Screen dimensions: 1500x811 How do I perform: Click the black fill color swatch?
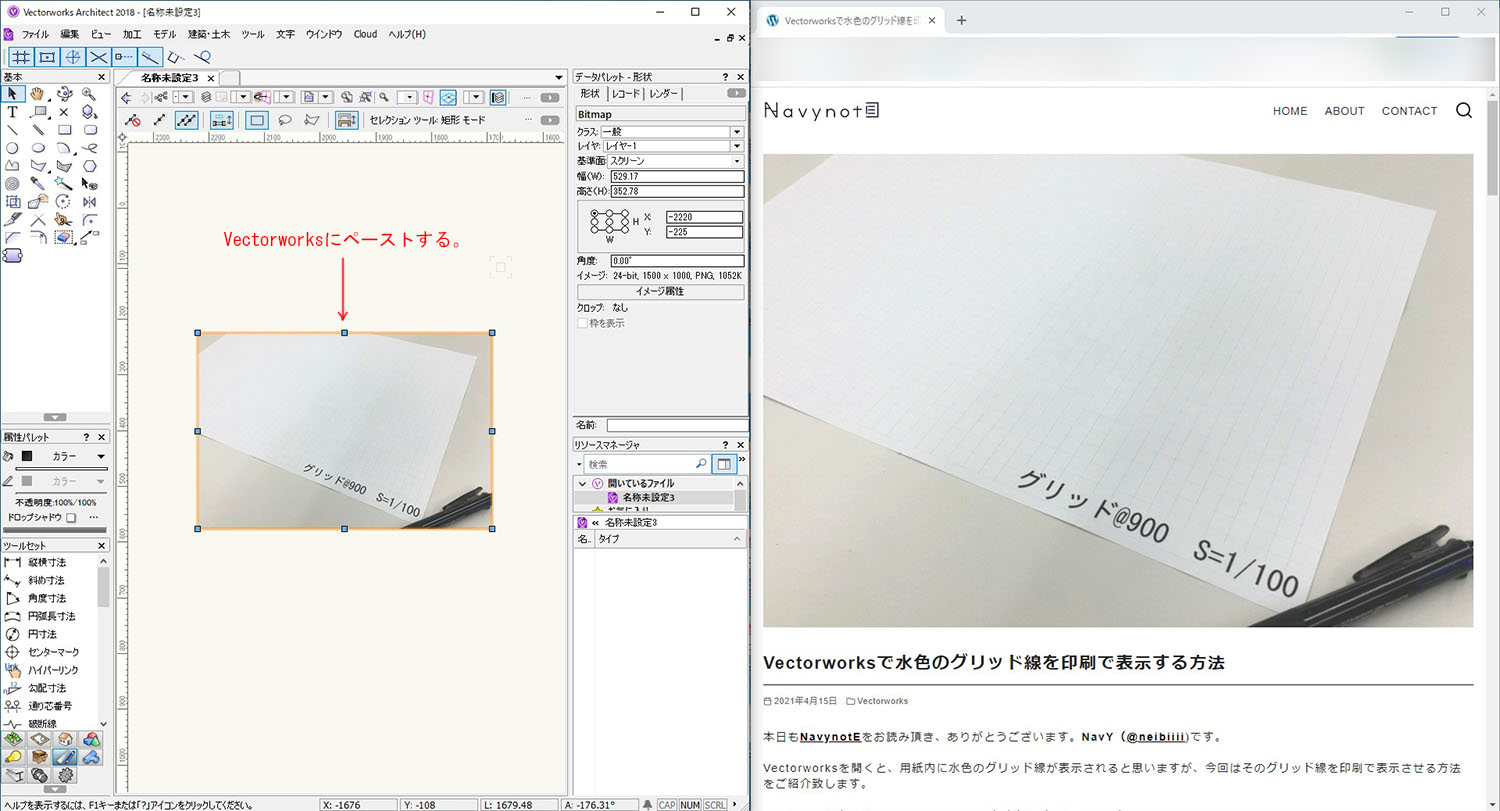tap(27, 456)
